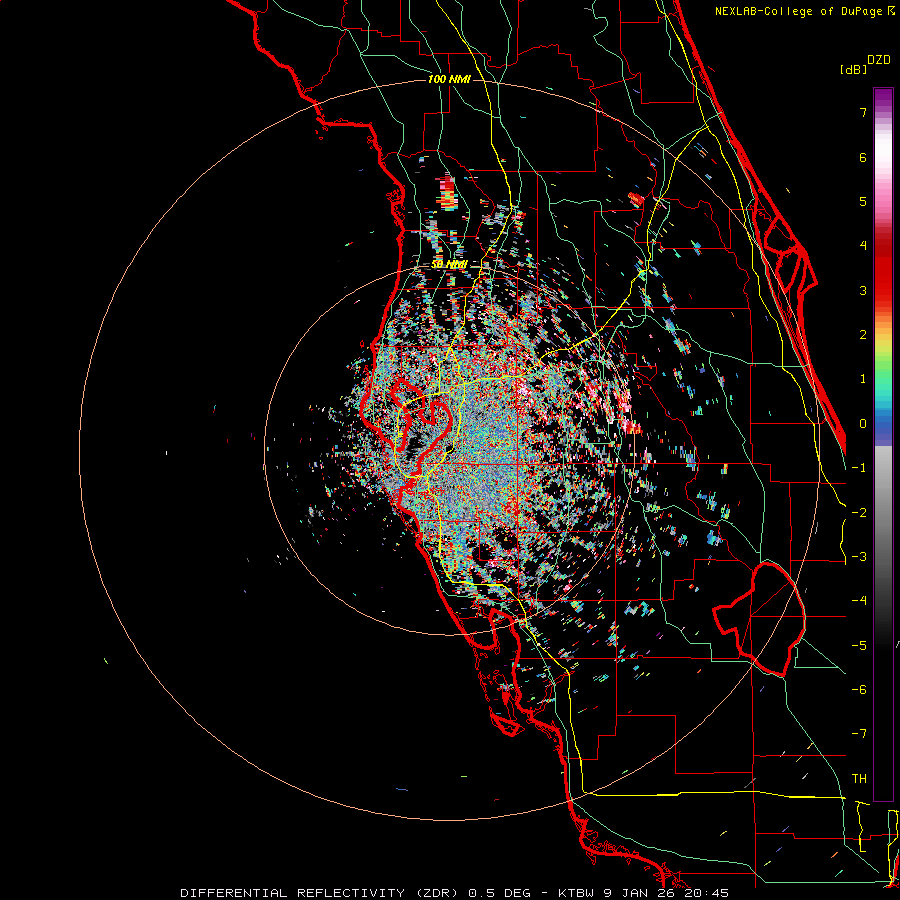The height and width of the screenshot is (900, 900).
Task: Click the -3 dB tick on the color scale
Action: click(859, 557)
